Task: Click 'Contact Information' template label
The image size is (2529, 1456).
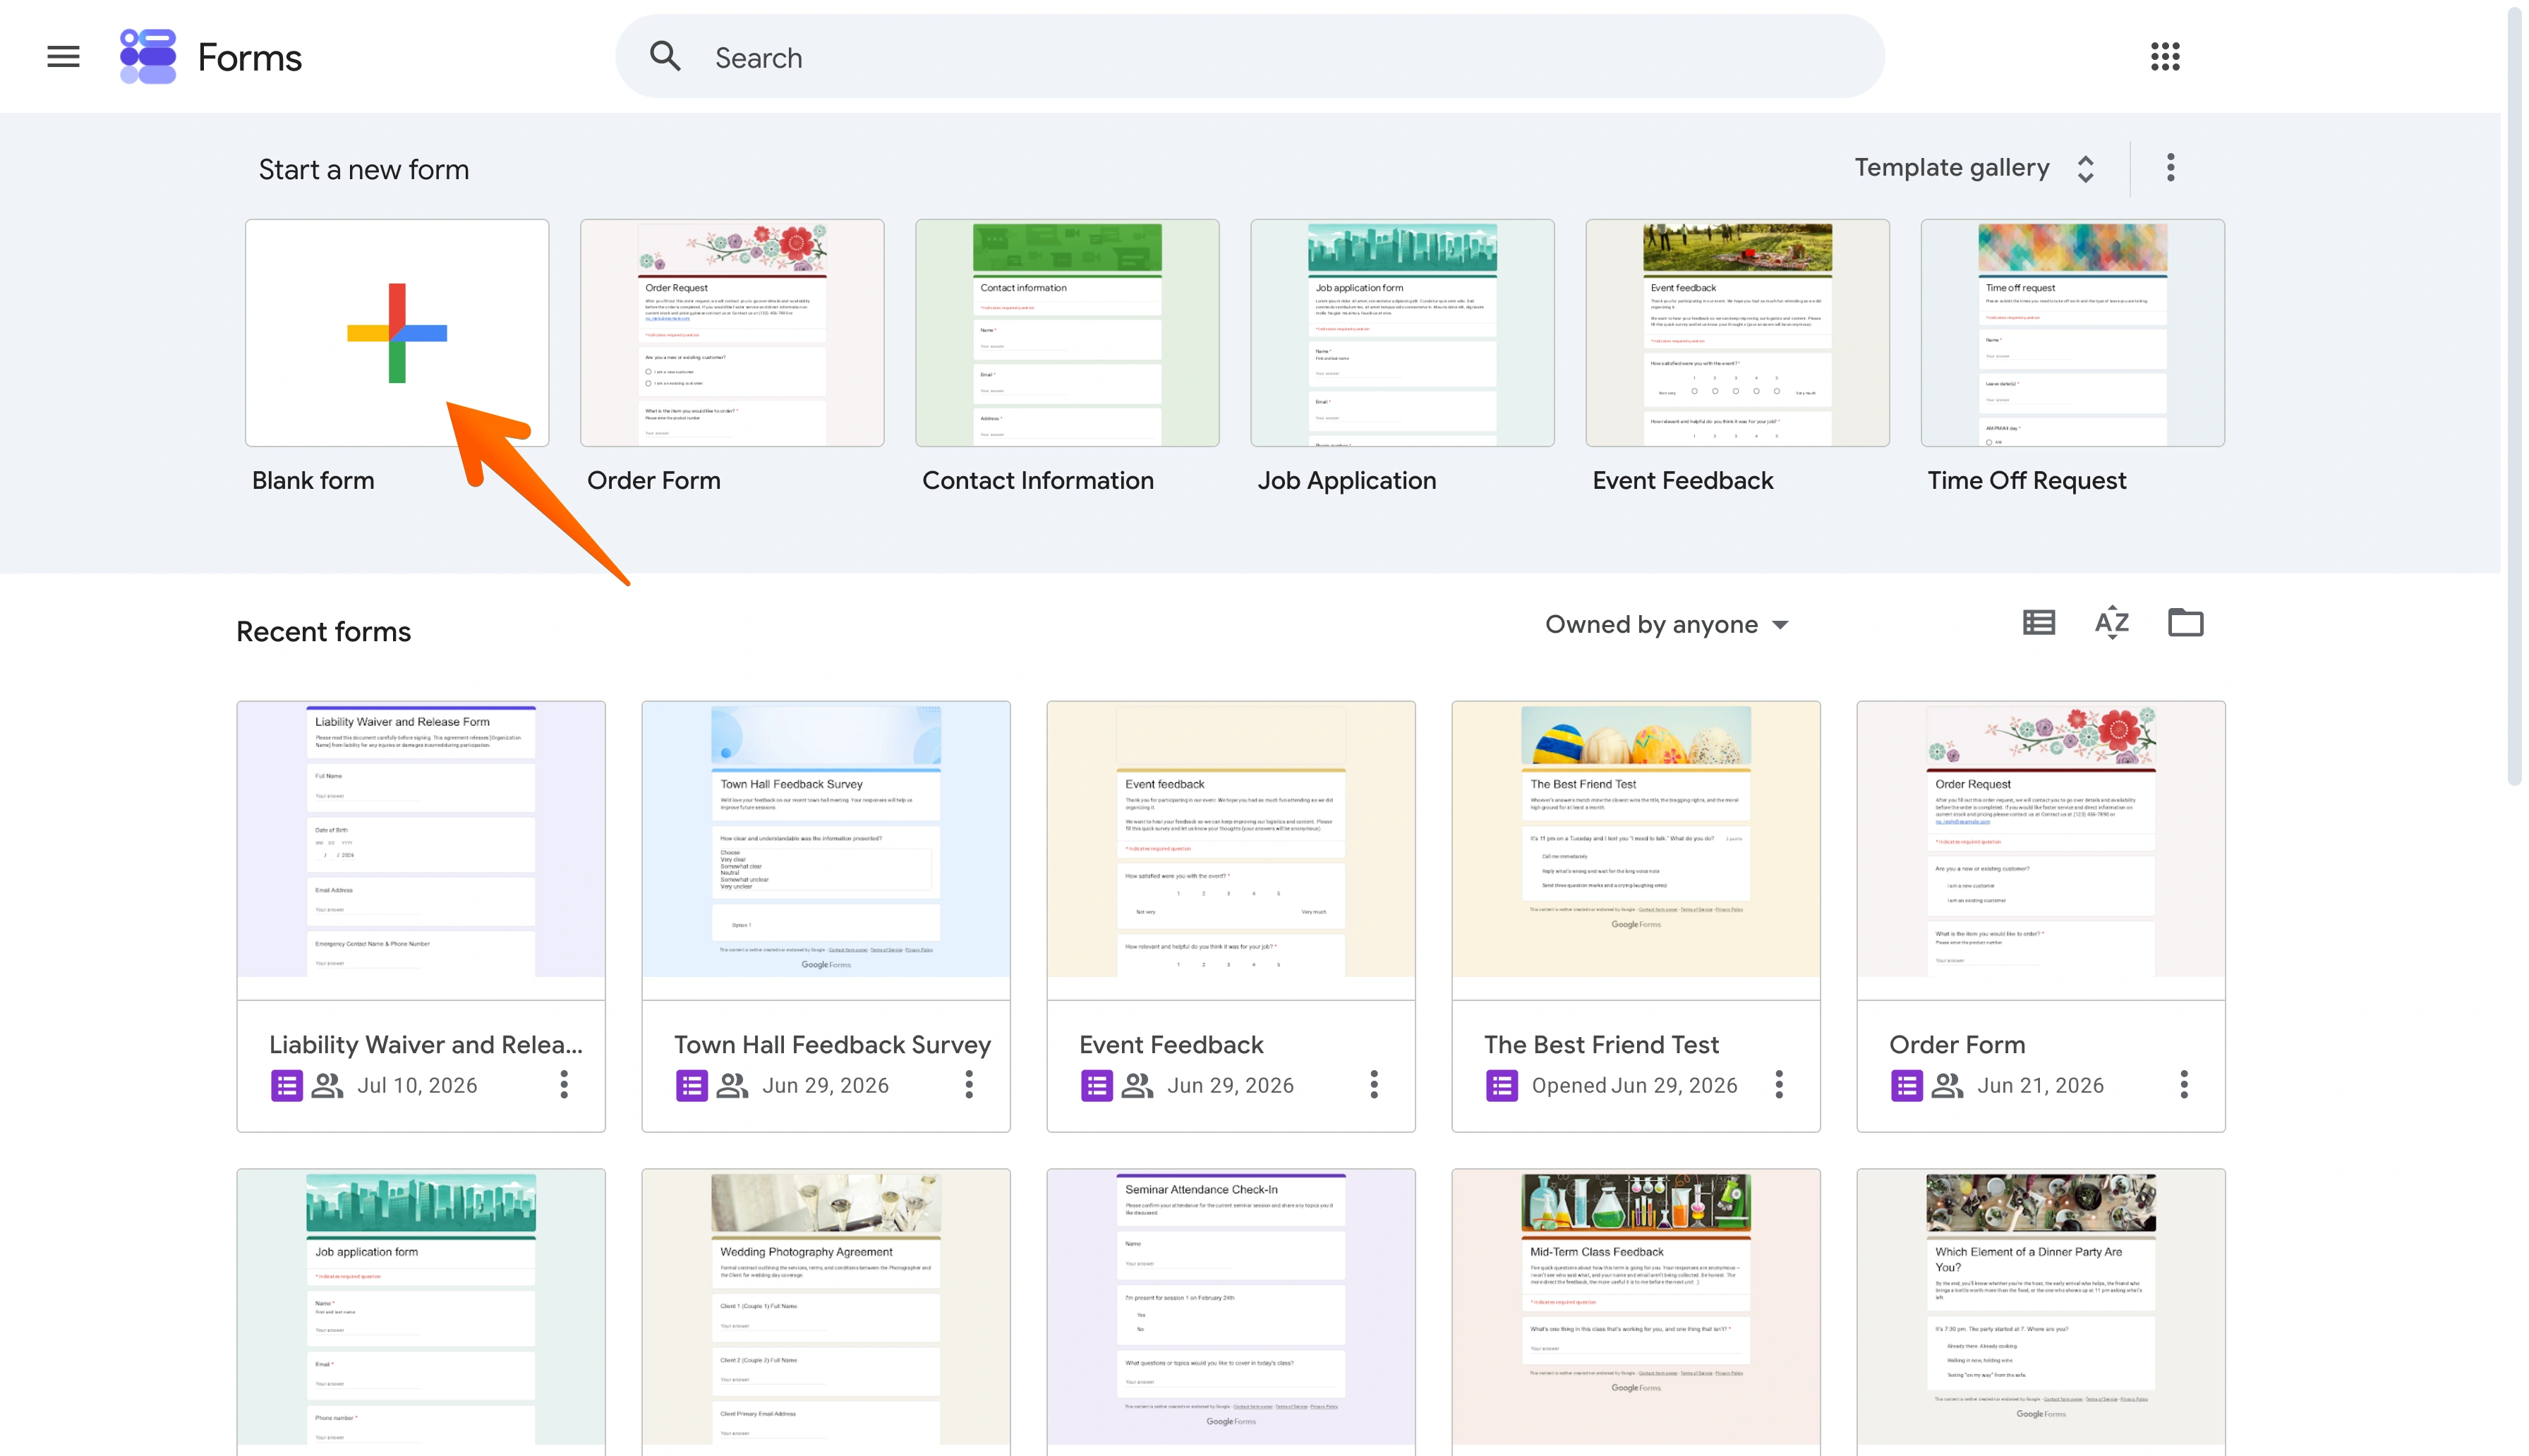Action: [1038, 481]
